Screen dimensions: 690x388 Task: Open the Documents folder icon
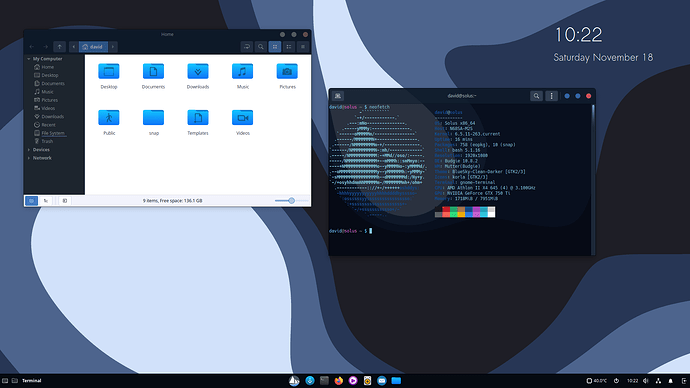(153, 71)
